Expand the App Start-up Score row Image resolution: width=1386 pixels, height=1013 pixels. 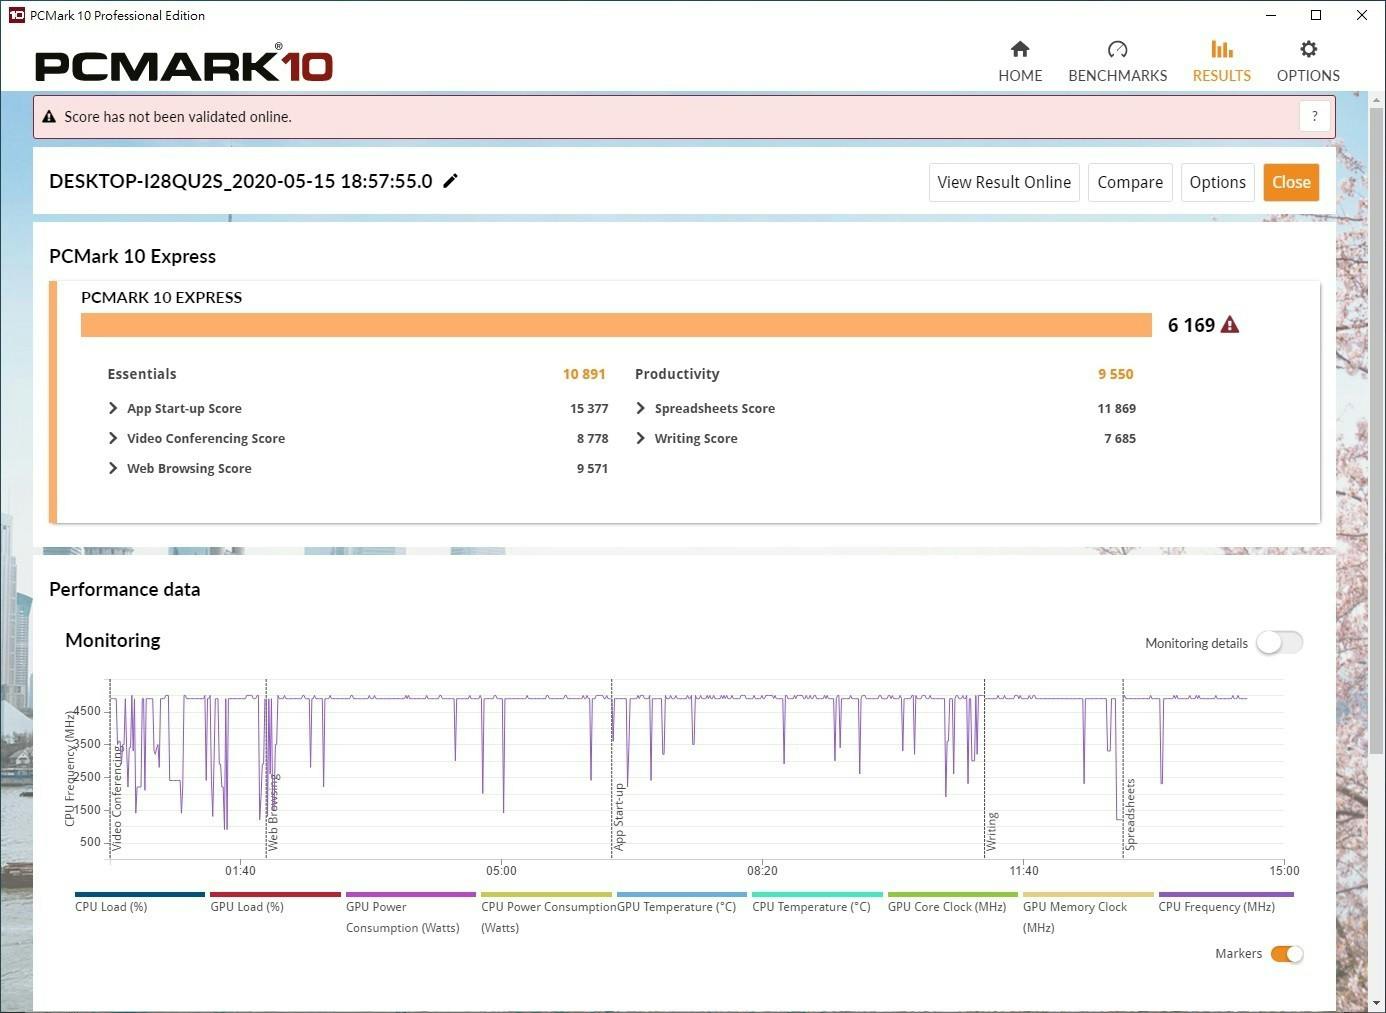[x=113, y=408]
